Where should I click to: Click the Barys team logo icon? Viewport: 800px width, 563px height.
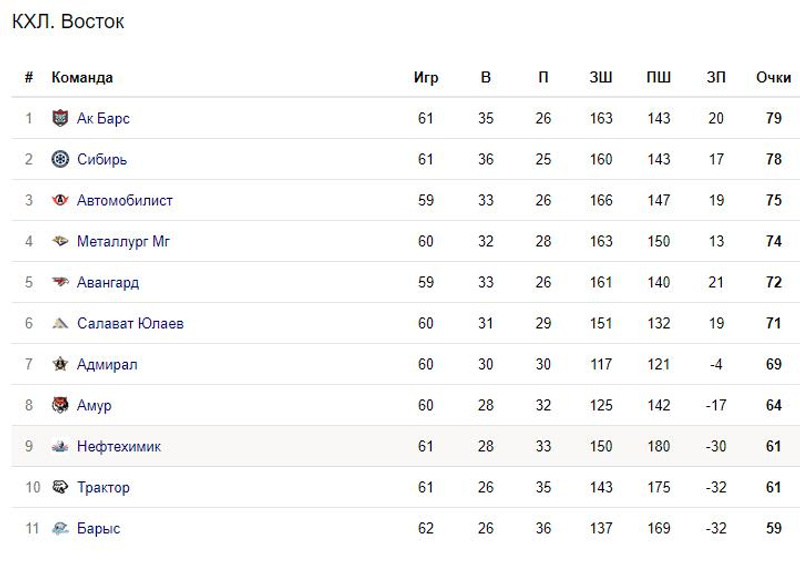60,529
